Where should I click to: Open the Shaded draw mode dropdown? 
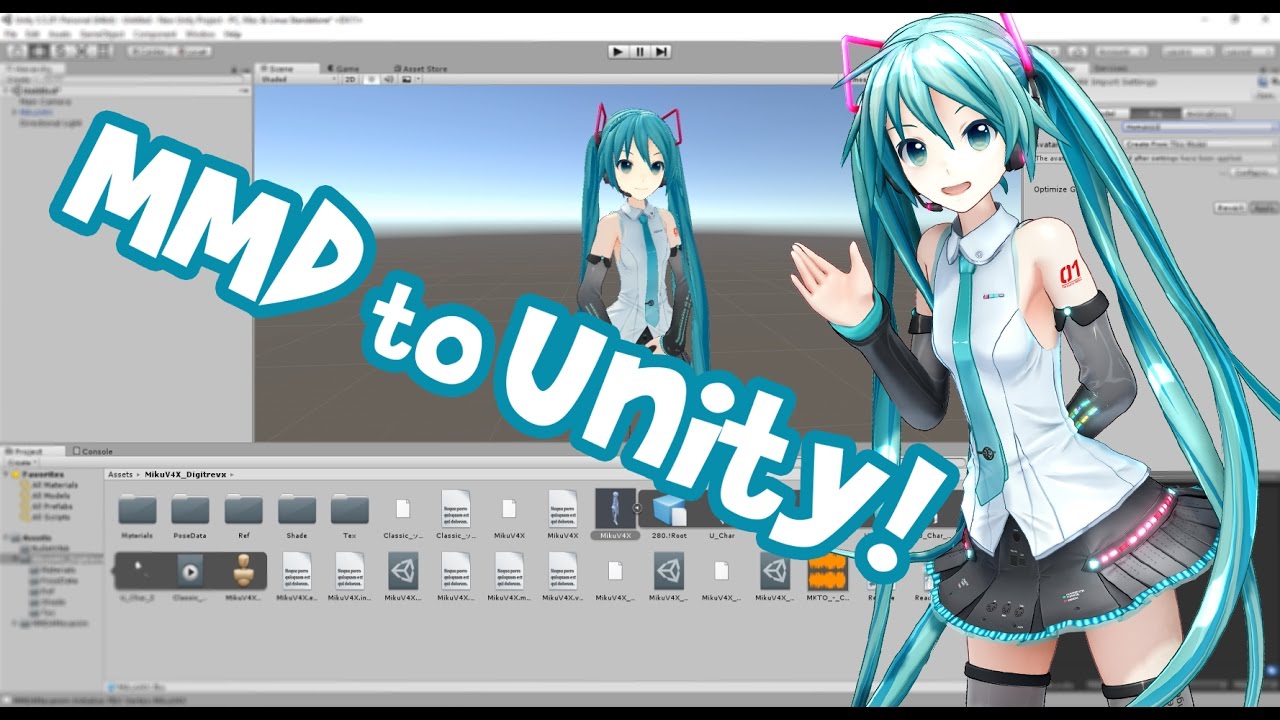pyautogui.click(x=297, y=79)
